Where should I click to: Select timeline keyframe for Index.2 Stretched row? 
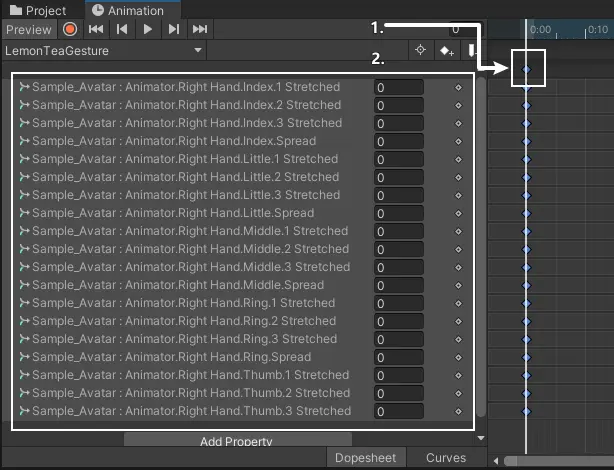pyautogui.click(x=526, y=105)
